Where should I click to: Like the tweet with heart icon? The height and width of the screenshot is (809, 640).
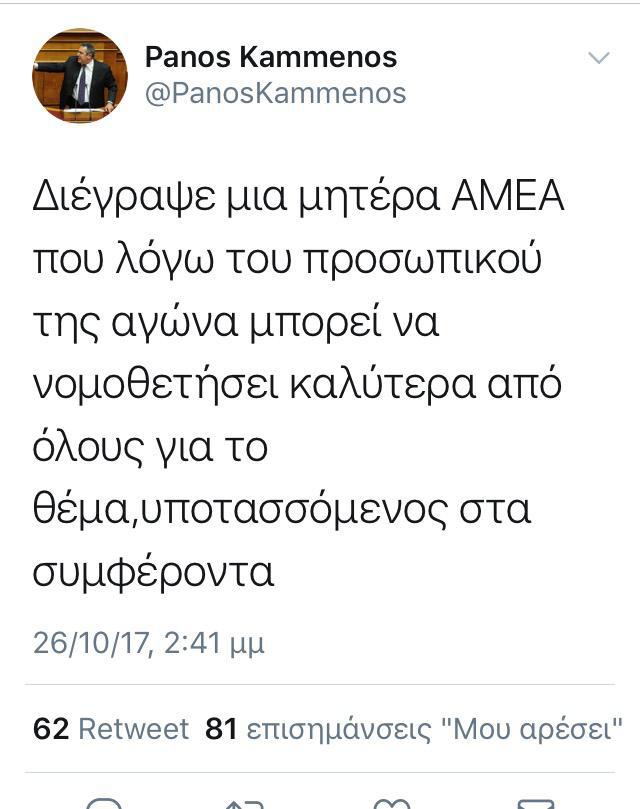click(x=391, y=804)
